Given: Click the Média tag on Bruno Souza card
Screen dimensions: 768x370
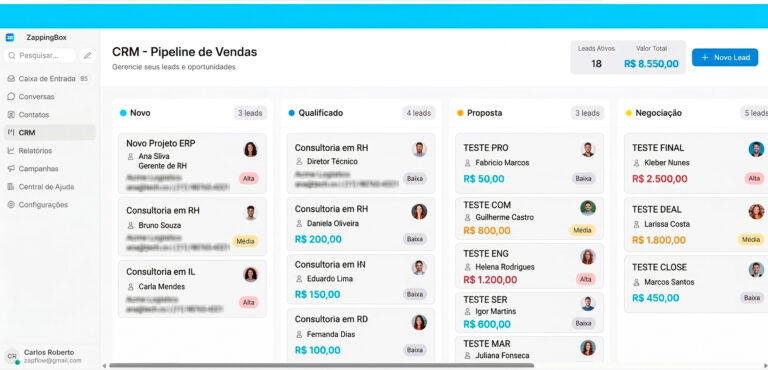Looking at the screenshot, I should tap(245, 241).
